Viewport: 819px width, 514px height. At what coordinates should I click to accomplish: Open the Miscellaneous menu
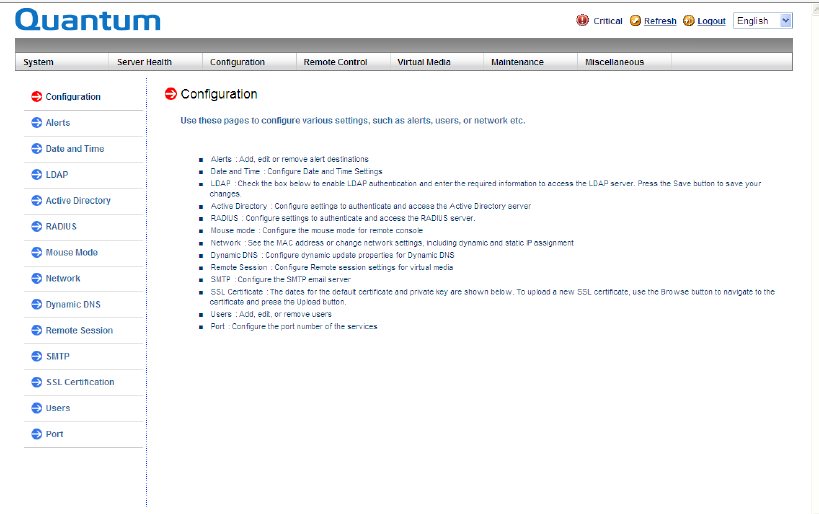(614, 62)
